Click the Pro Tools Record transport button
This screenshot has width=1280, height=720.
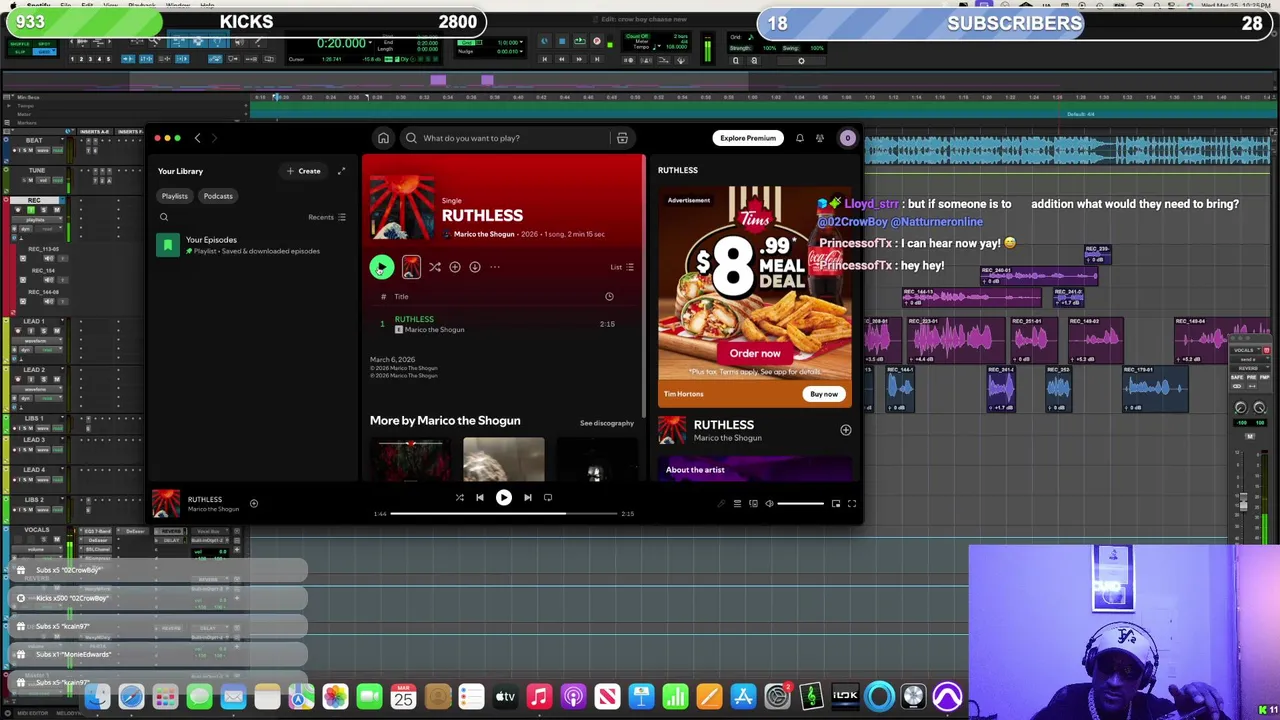pyautogui.click(x=596, y=41)
